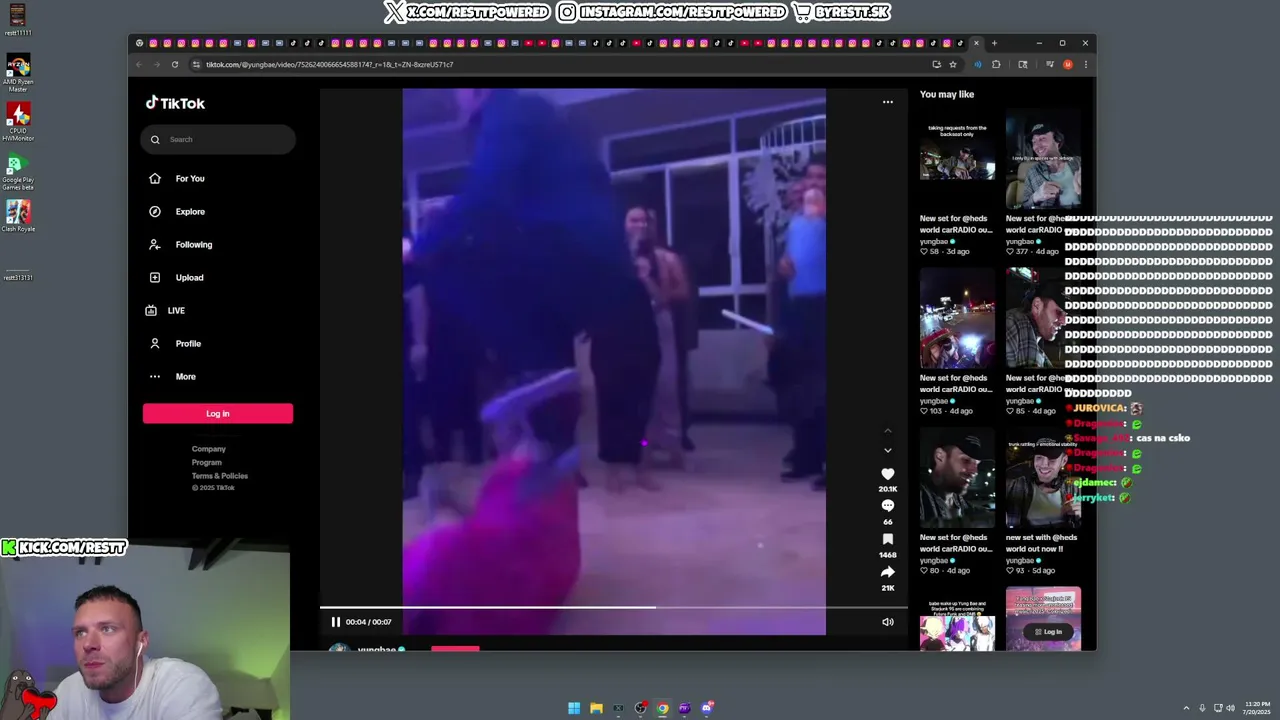
Task: Open the Windows Start menu
Action: click(x=574, y=708)
